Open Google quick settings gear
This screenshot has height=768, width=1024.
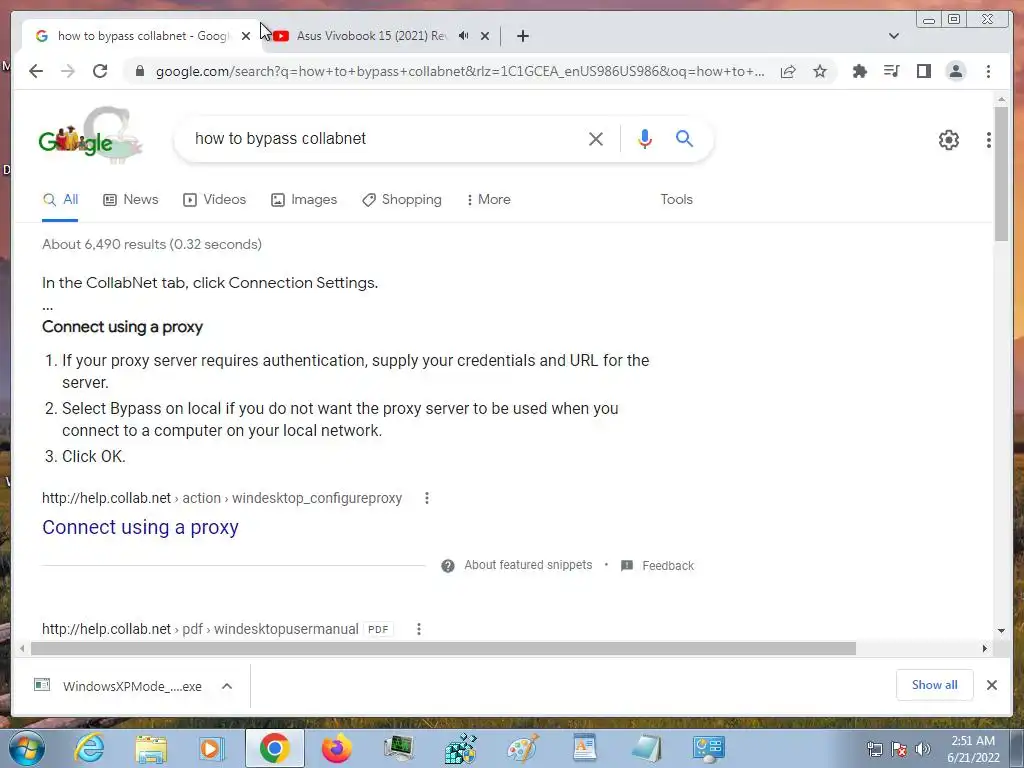(x=948, y=140)
